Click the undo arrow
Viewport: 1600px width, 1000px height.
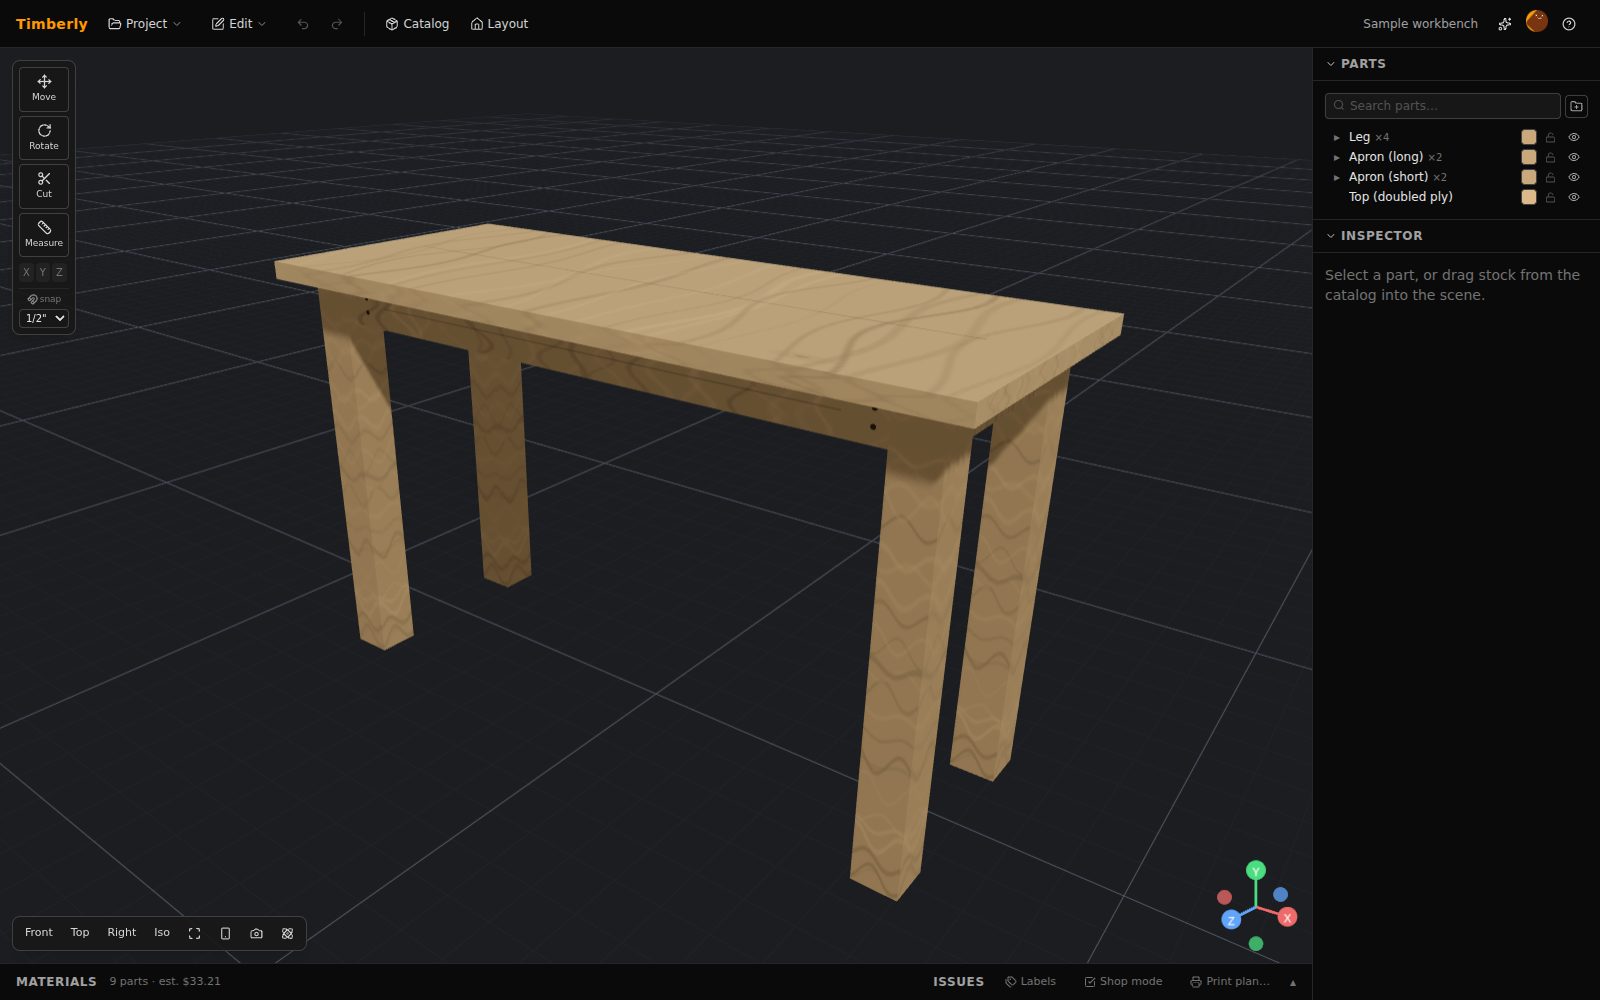pos(303,24)
